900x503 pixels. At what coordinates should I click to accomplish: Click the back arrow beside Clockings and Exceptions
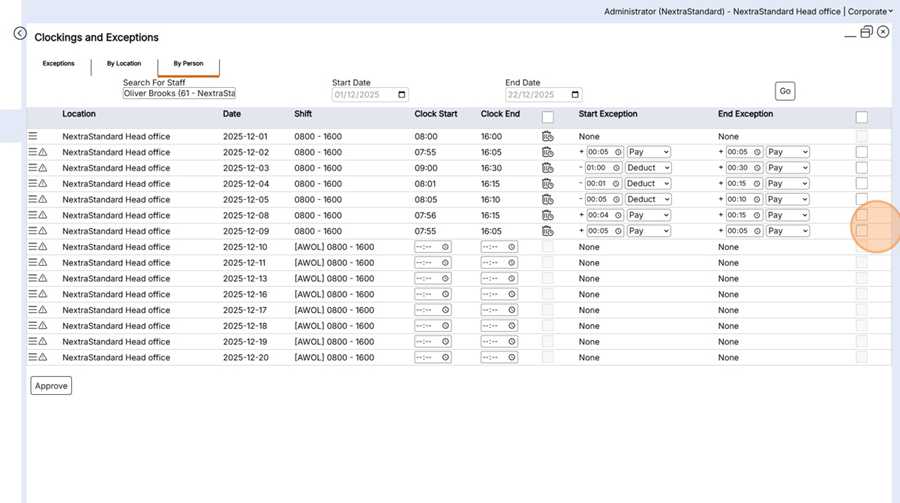coord(20,33)
